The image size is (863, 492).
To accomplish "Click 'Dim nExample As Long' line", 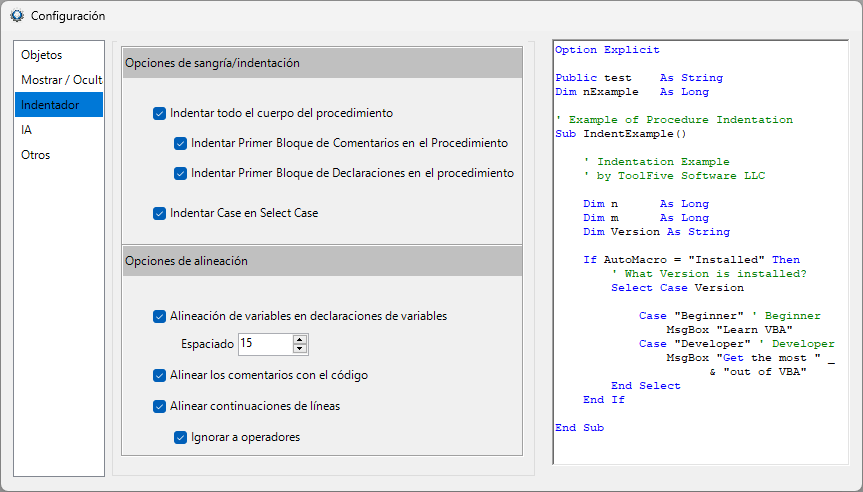I will (x=632, y=92).
